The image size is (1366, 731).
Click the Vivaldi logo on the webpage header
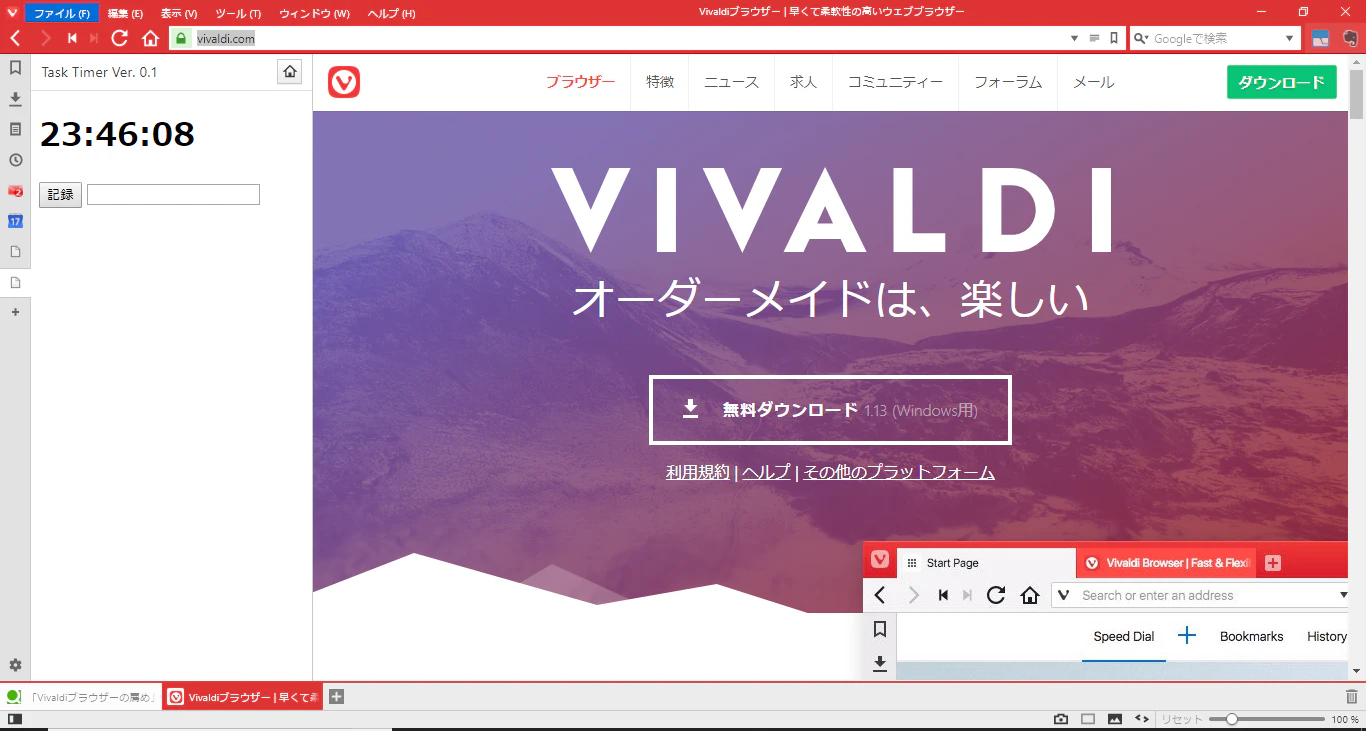(x=344, y=82)
